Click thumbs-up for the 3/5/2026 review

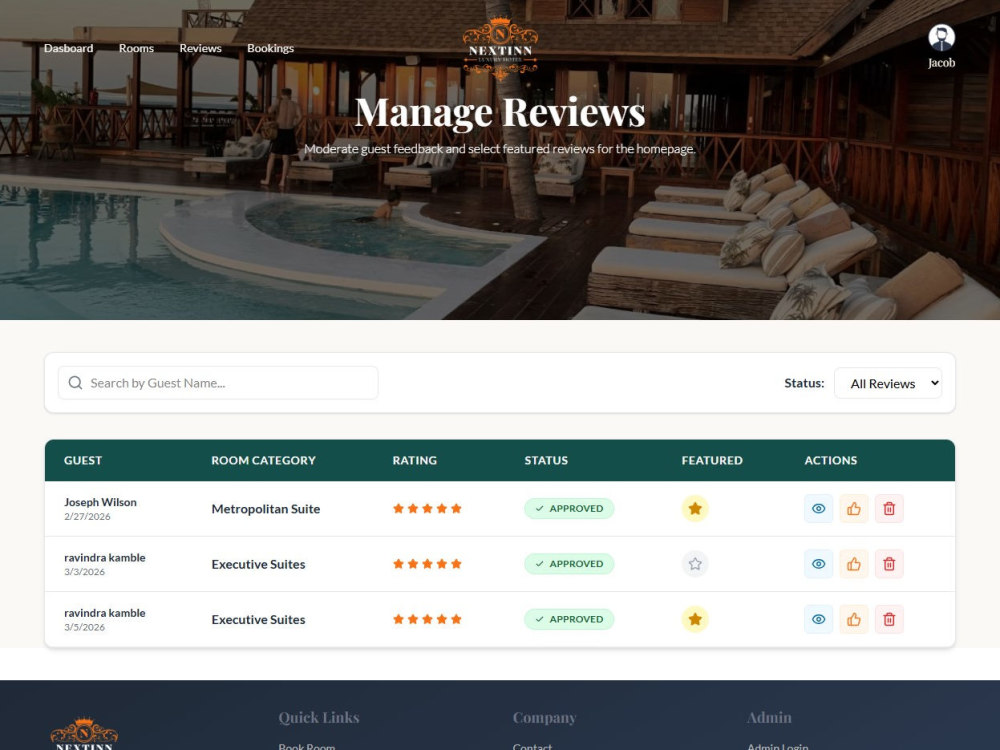(x=853, y=619)
